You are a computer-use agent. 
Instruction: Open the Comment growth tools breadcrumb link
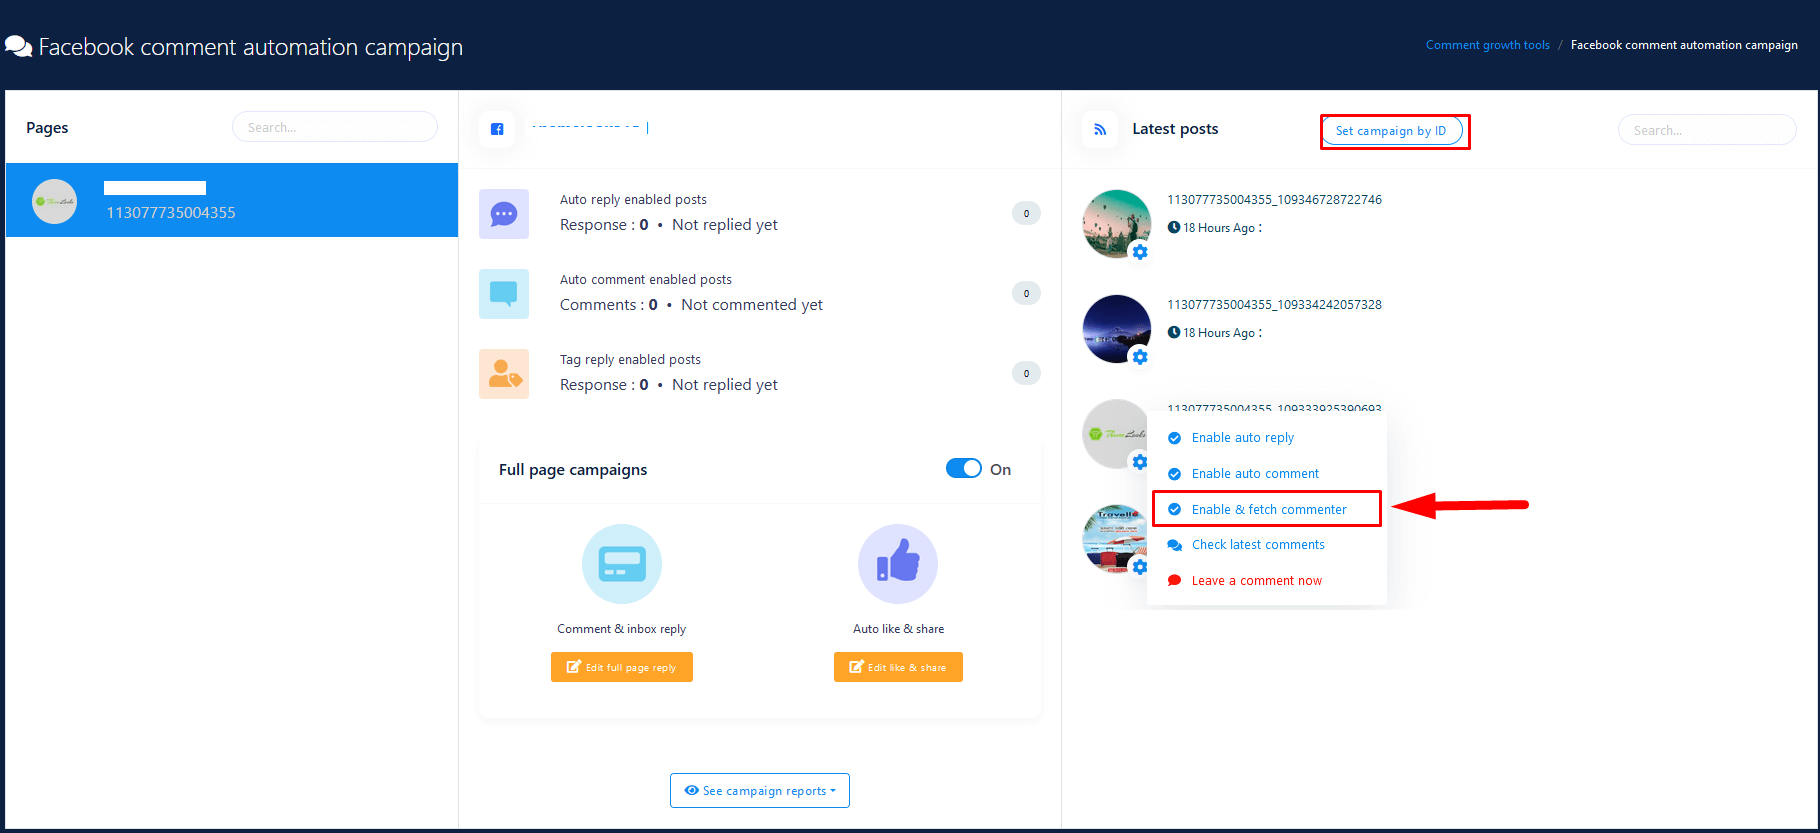[1487, 45]
